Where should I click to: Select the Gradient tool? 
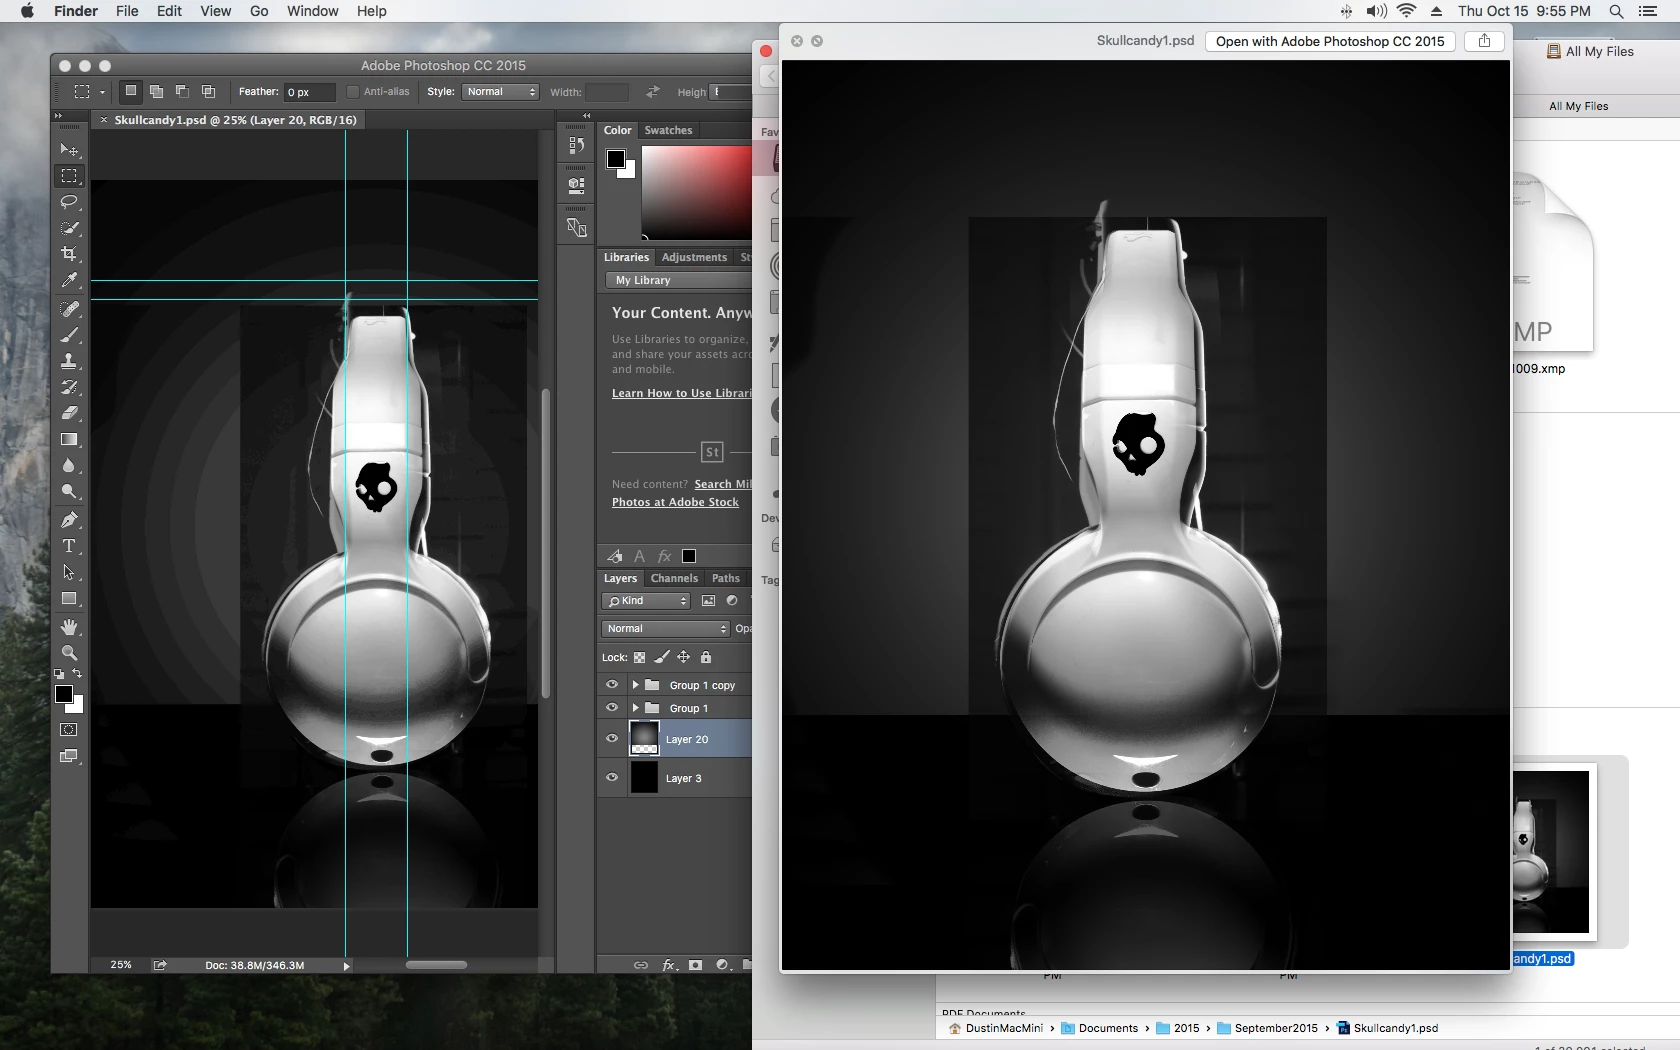click(69, 439)
